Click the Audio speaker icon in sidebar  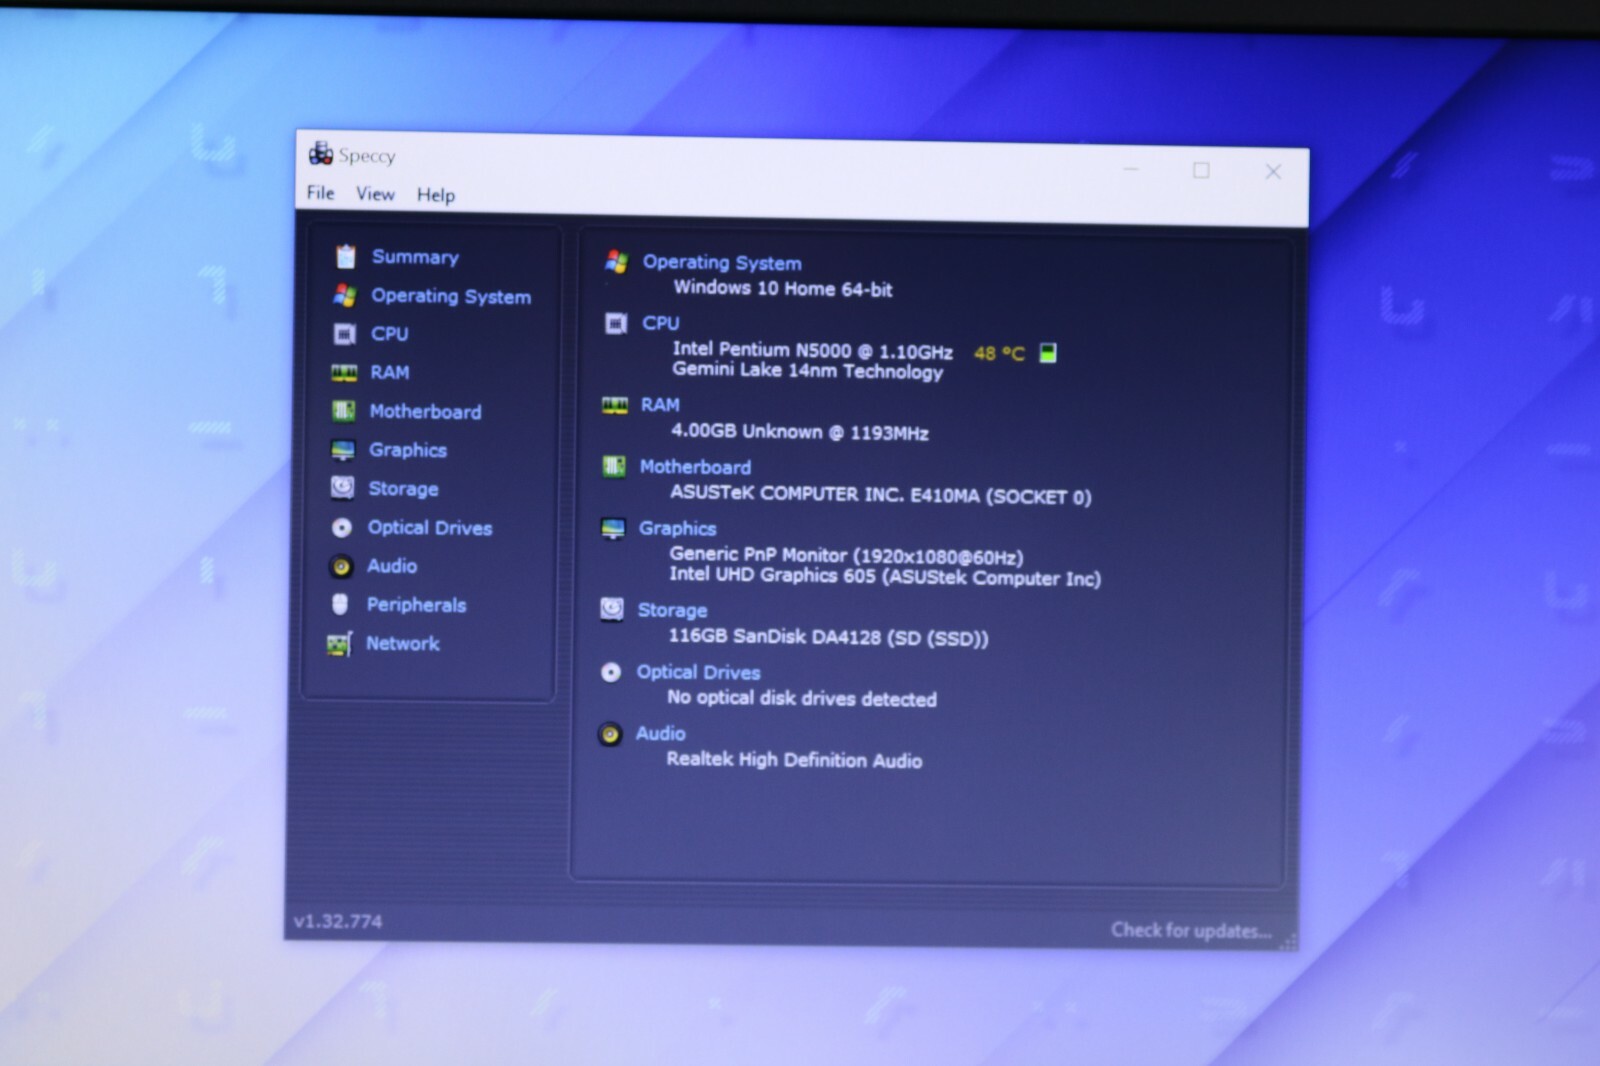click(x=341, y=567)
